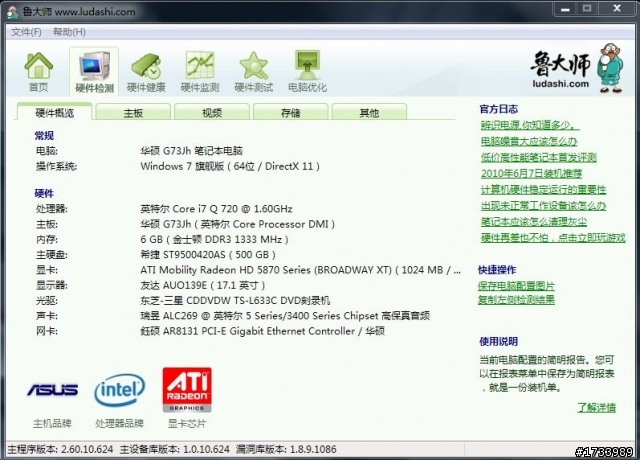Select the 华硕 G73Jh 笔记本电脑 computer value

coord(191,151)
